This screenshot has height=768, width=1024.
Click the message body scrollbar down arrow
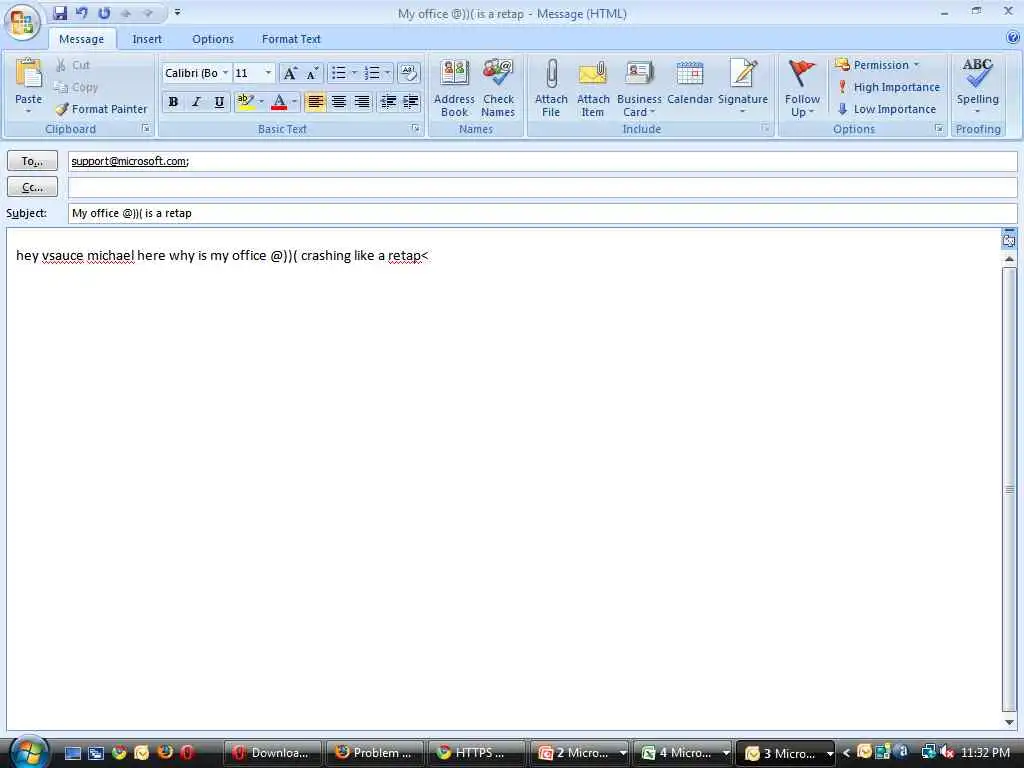pyautogui.click(x=1010, y=722)
